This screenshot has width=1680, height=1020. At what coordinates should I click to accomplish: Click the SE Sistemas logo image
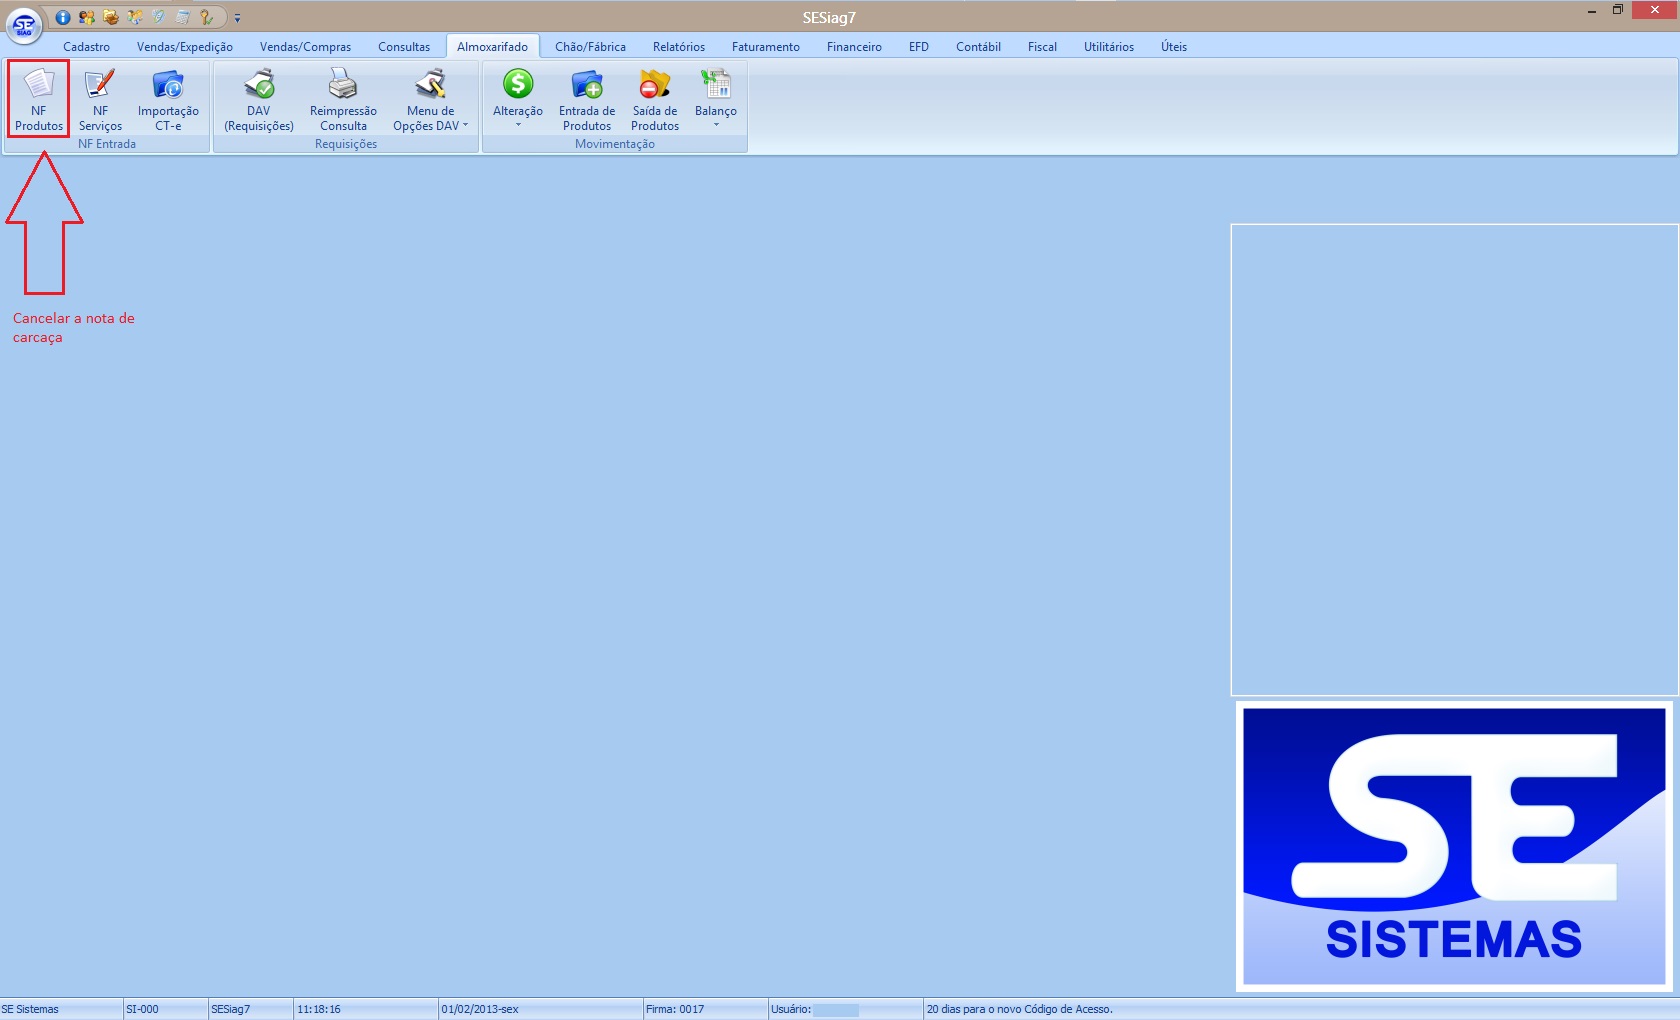click(x=1453, y=846)
